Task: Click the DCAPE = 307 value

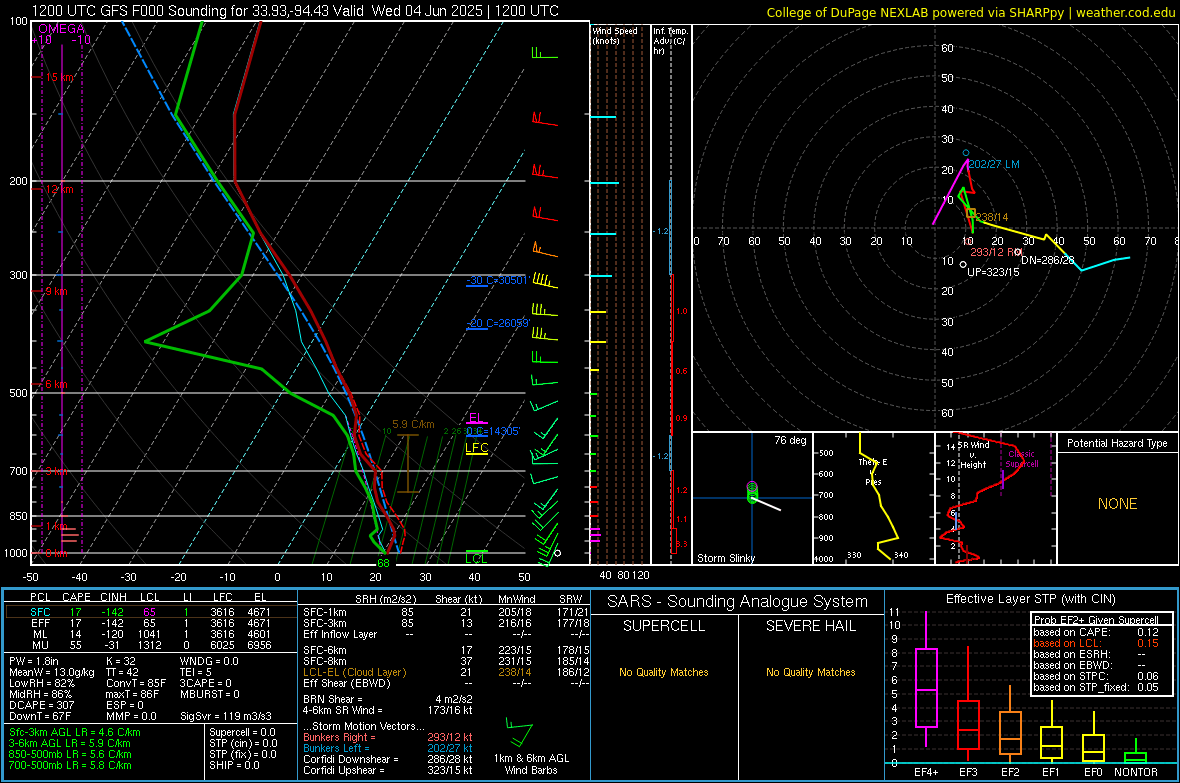Action: [x=42, y=705]
